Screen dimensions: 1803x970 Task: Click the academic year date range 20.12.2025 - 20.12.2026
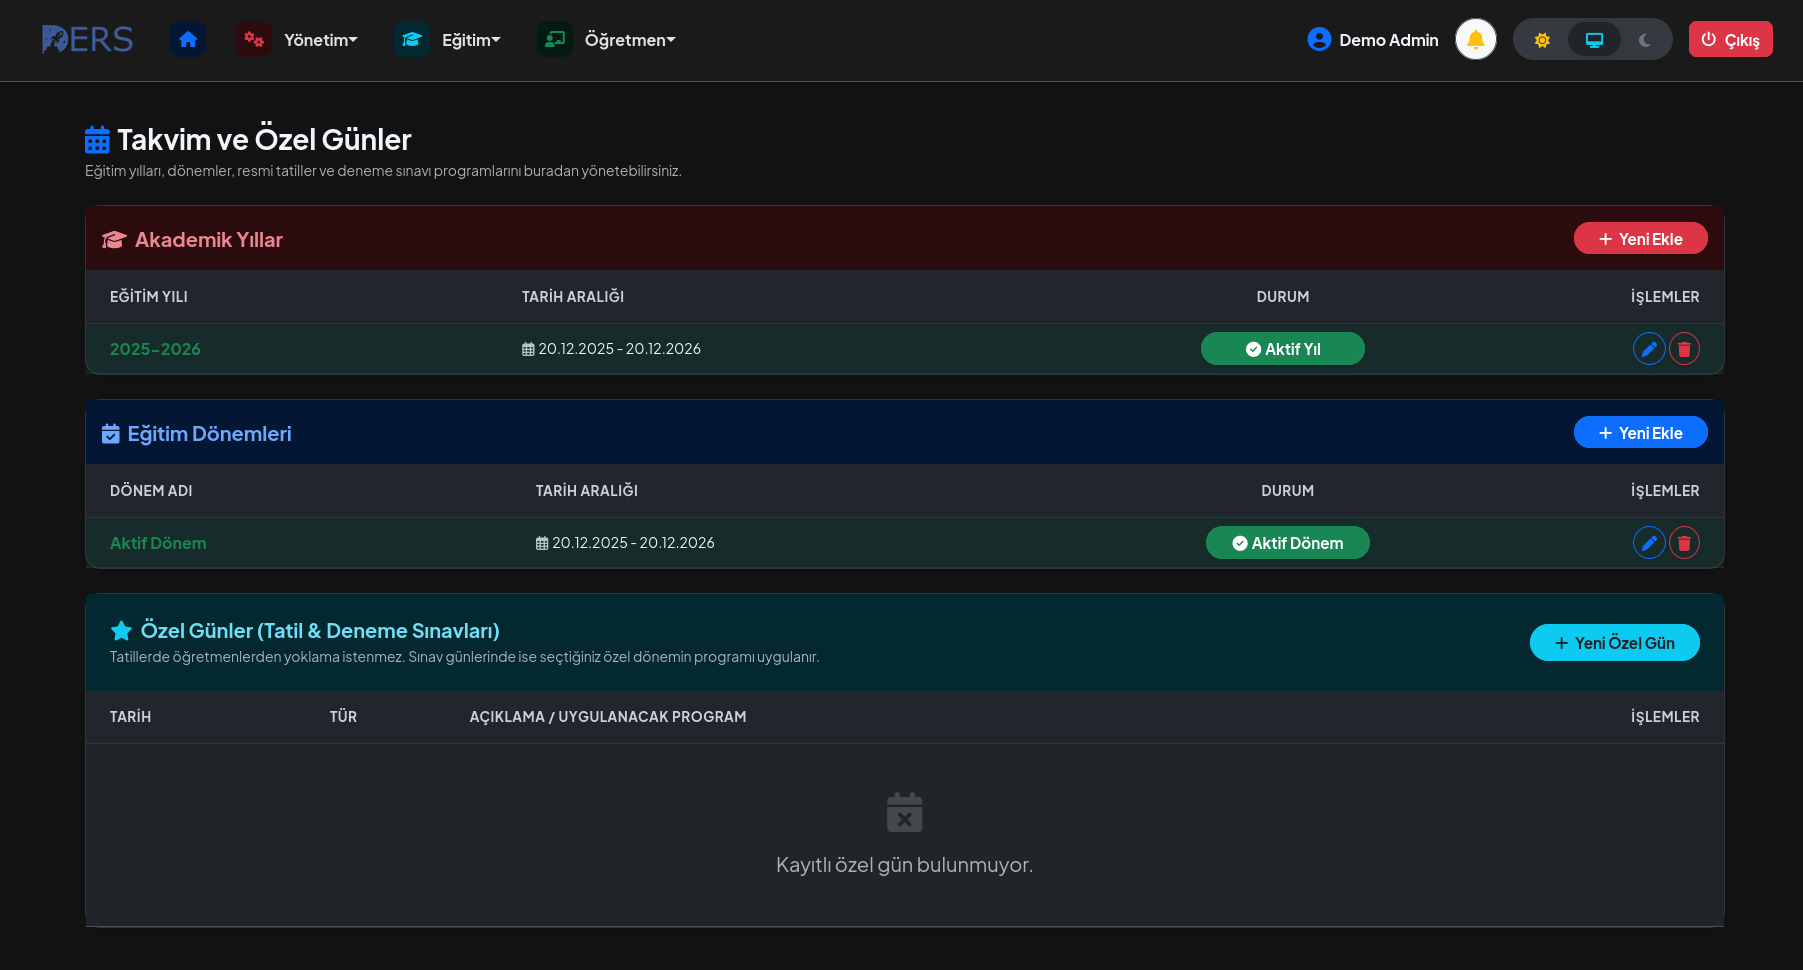pos(611,349)
